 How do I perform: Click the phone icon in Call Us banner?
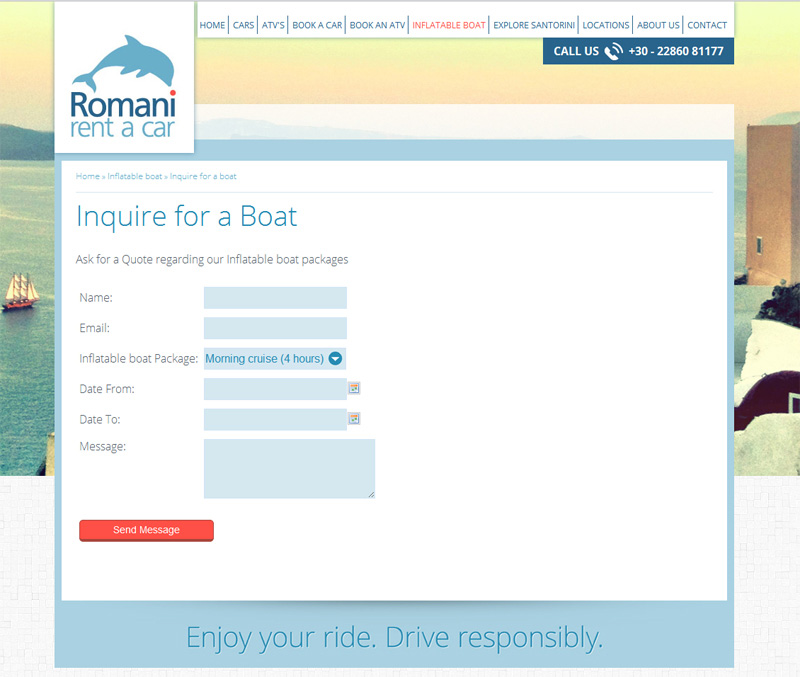tap(614, 51)
